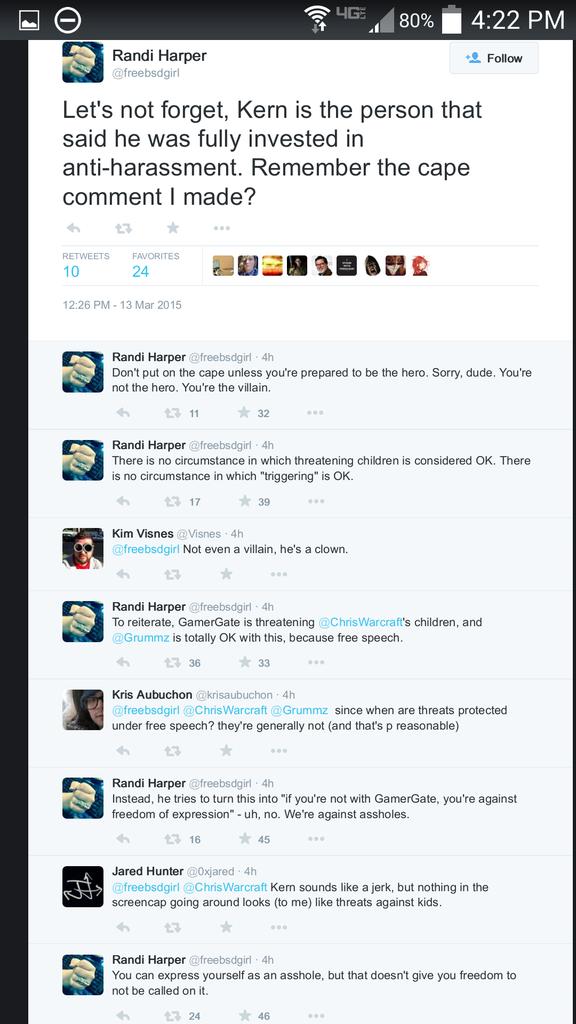This screenshot has height=1024, width=576.
Task: View the 24 favorites list
Action: tap(155, 265)
